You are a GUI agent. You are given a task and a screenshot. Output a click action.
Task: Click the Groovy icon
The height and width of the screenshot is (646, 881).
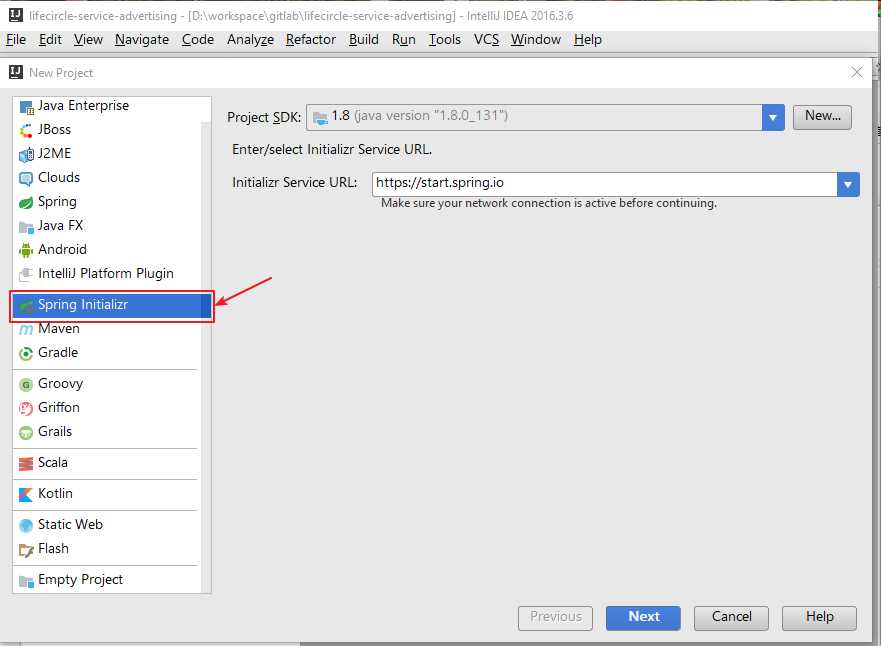(x=26, y=385)
